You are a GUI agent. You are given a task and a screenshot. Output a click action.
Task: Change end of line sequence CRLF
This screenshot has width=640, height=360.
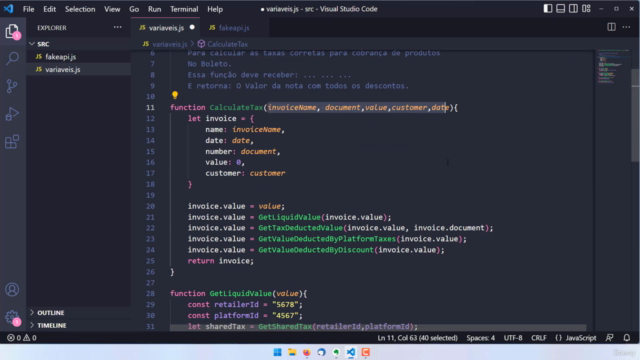pos(538,338)
